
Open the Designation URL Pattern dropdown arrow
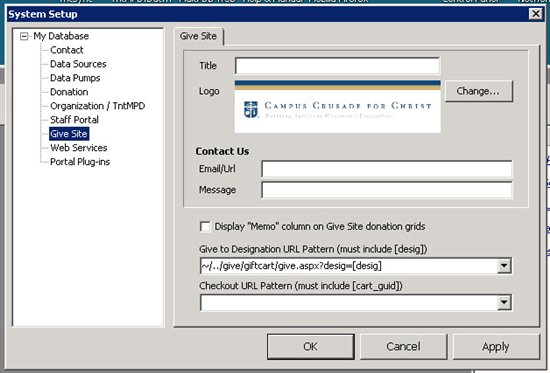pos(504,266)
